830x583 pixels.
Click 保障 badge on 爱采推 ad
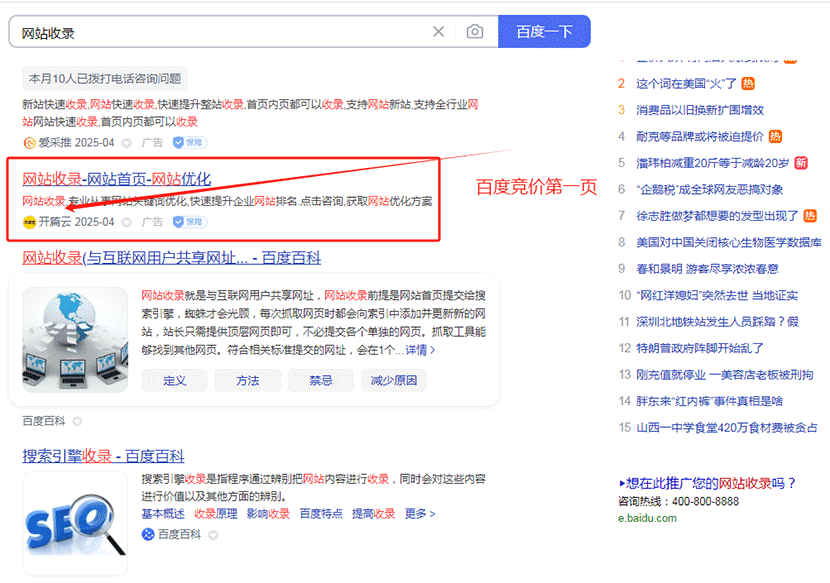[x=190, y=143]
